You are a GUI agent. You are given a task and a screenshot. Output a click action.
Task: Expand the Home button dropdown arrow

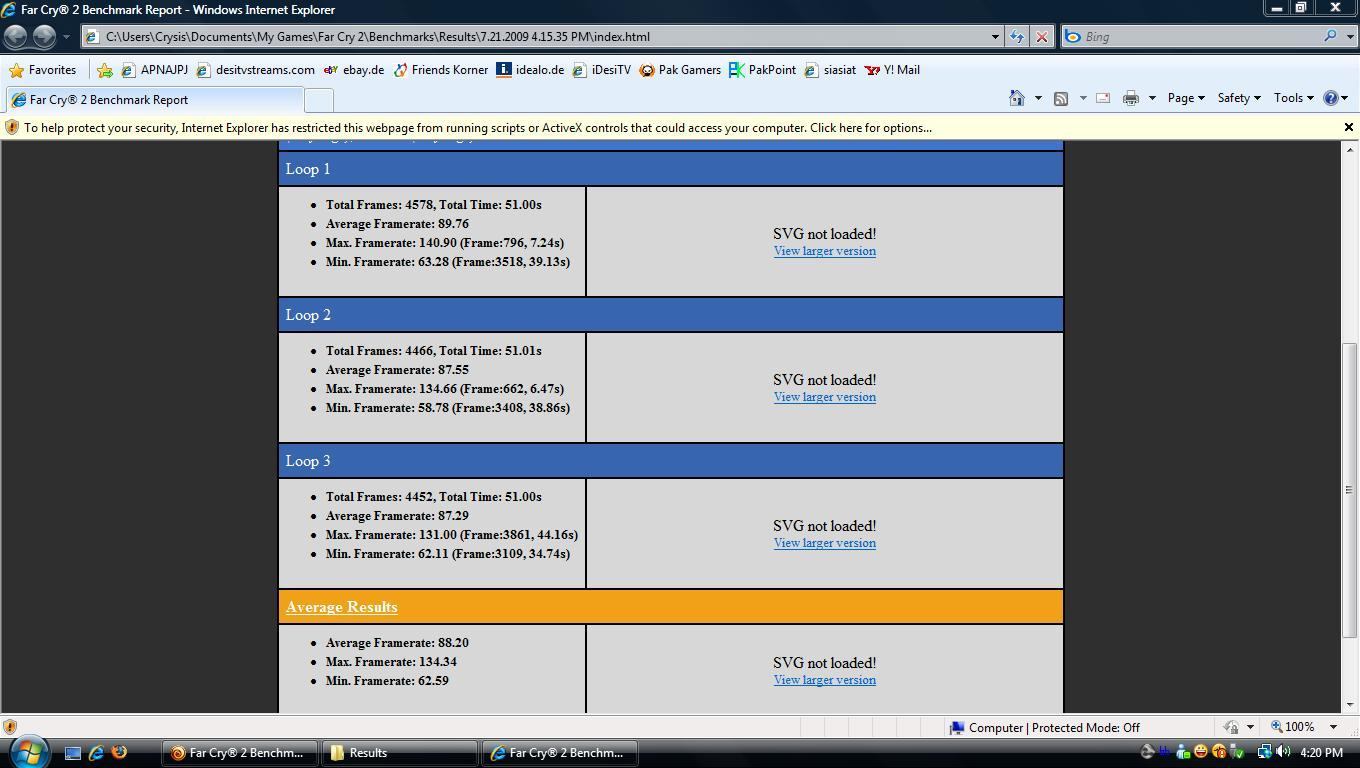[1037, 98]
